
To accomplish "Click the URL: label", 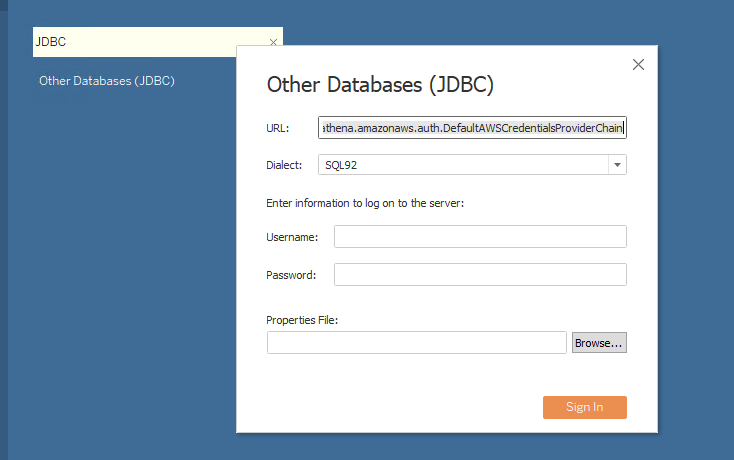I will click(278, 128).
